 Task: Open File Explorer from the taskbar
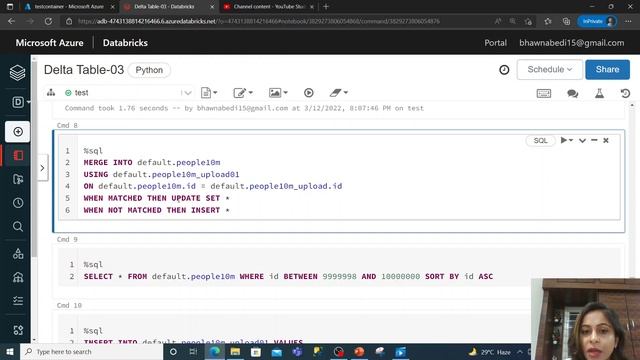pos(235,351)
